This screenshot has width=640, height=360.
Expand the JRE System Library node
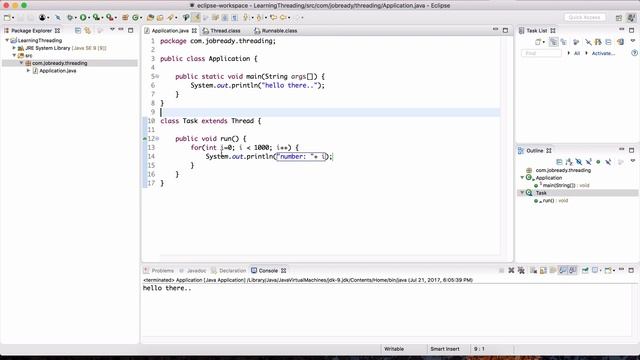14,48
